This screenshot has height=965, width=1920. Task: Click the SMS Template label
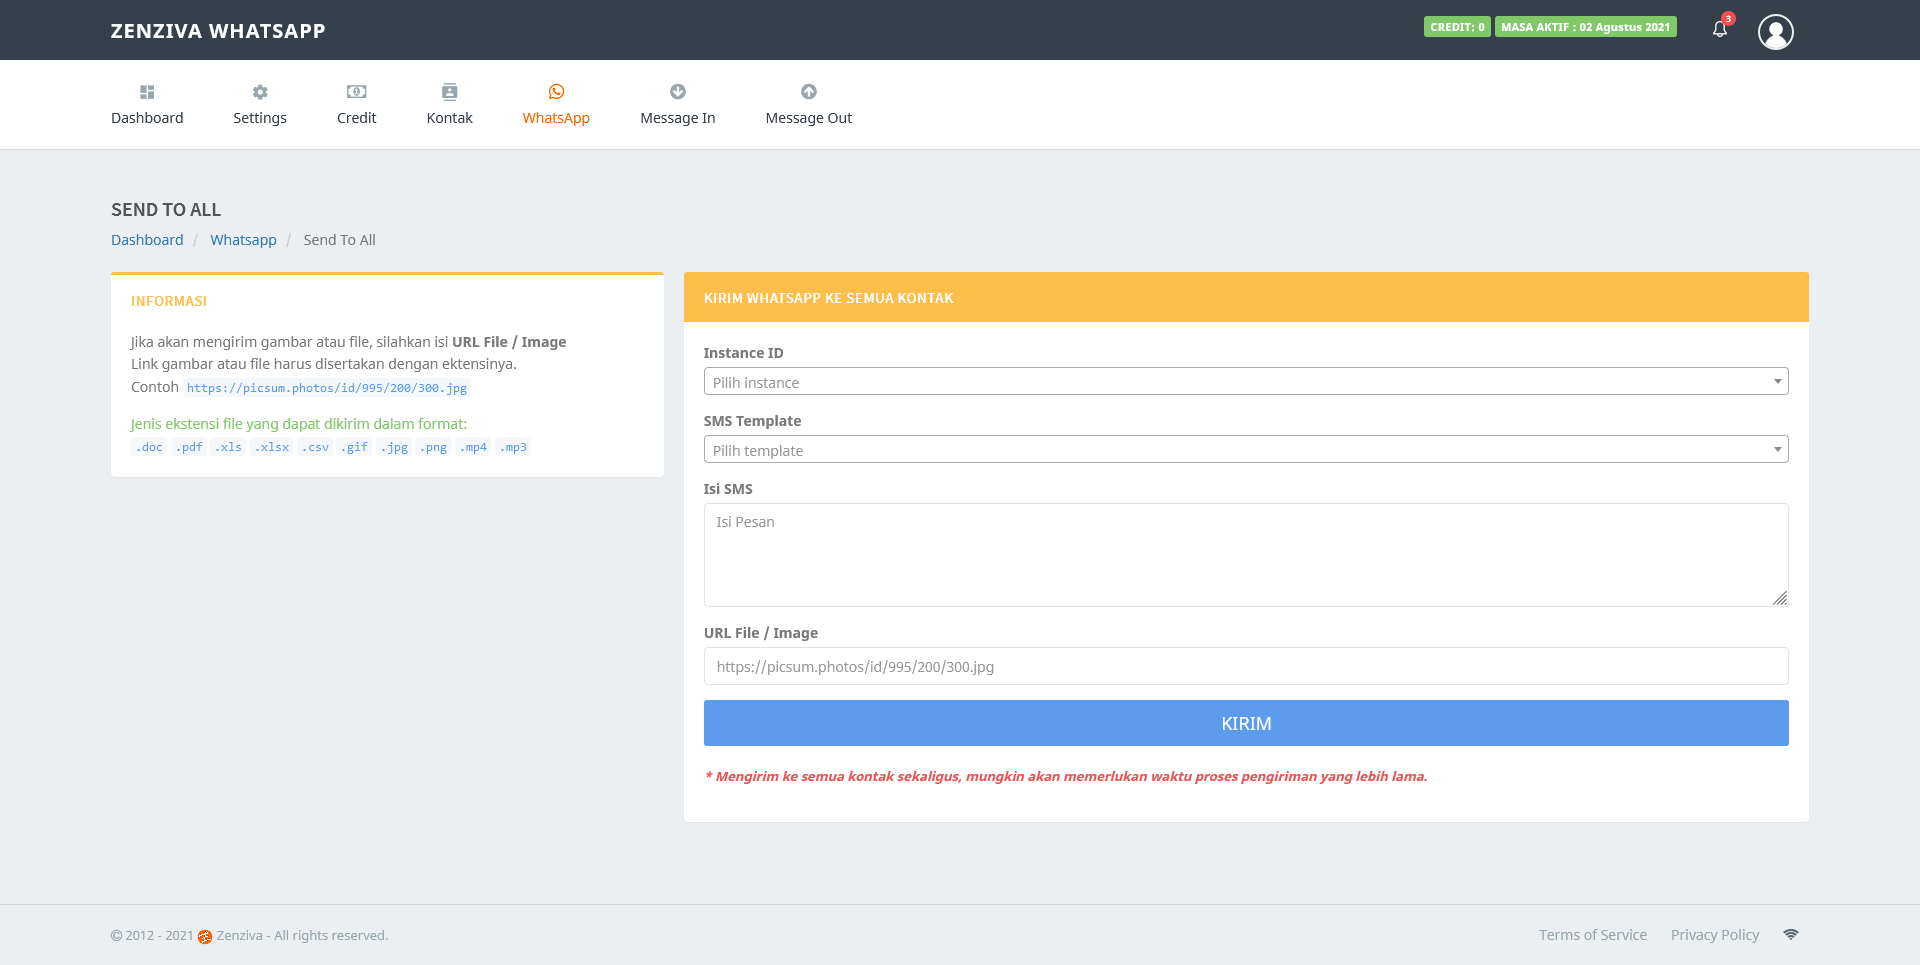(752, 421)
